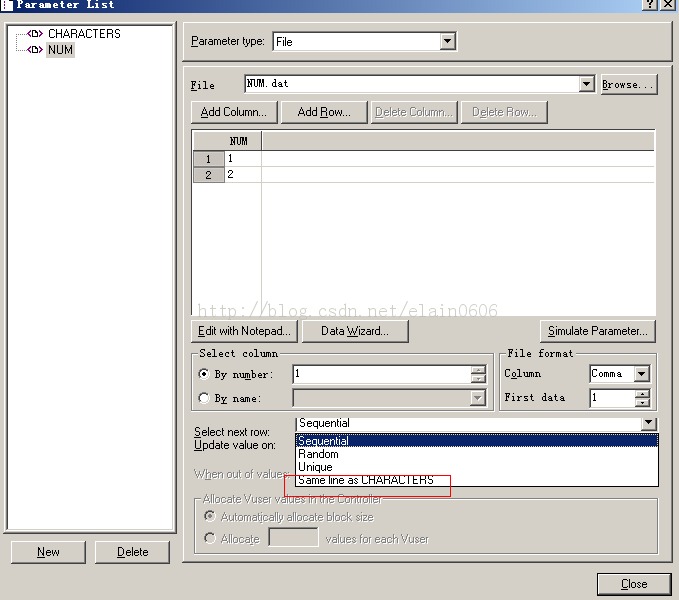Open Edit with Notepad
Viewport: 679px width, 600px height.
(x=244, y=331)
